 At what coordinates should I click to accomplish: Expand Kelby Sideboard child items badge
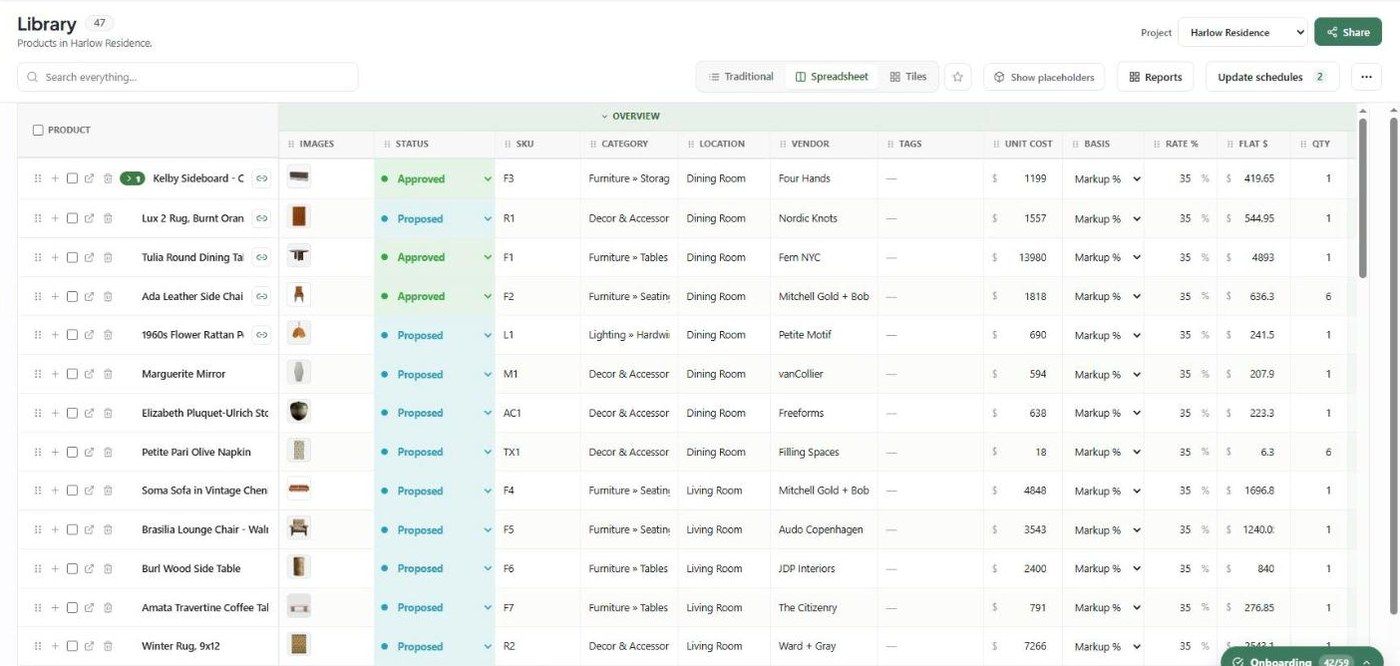pyautogui.click(x=132, y=179)
